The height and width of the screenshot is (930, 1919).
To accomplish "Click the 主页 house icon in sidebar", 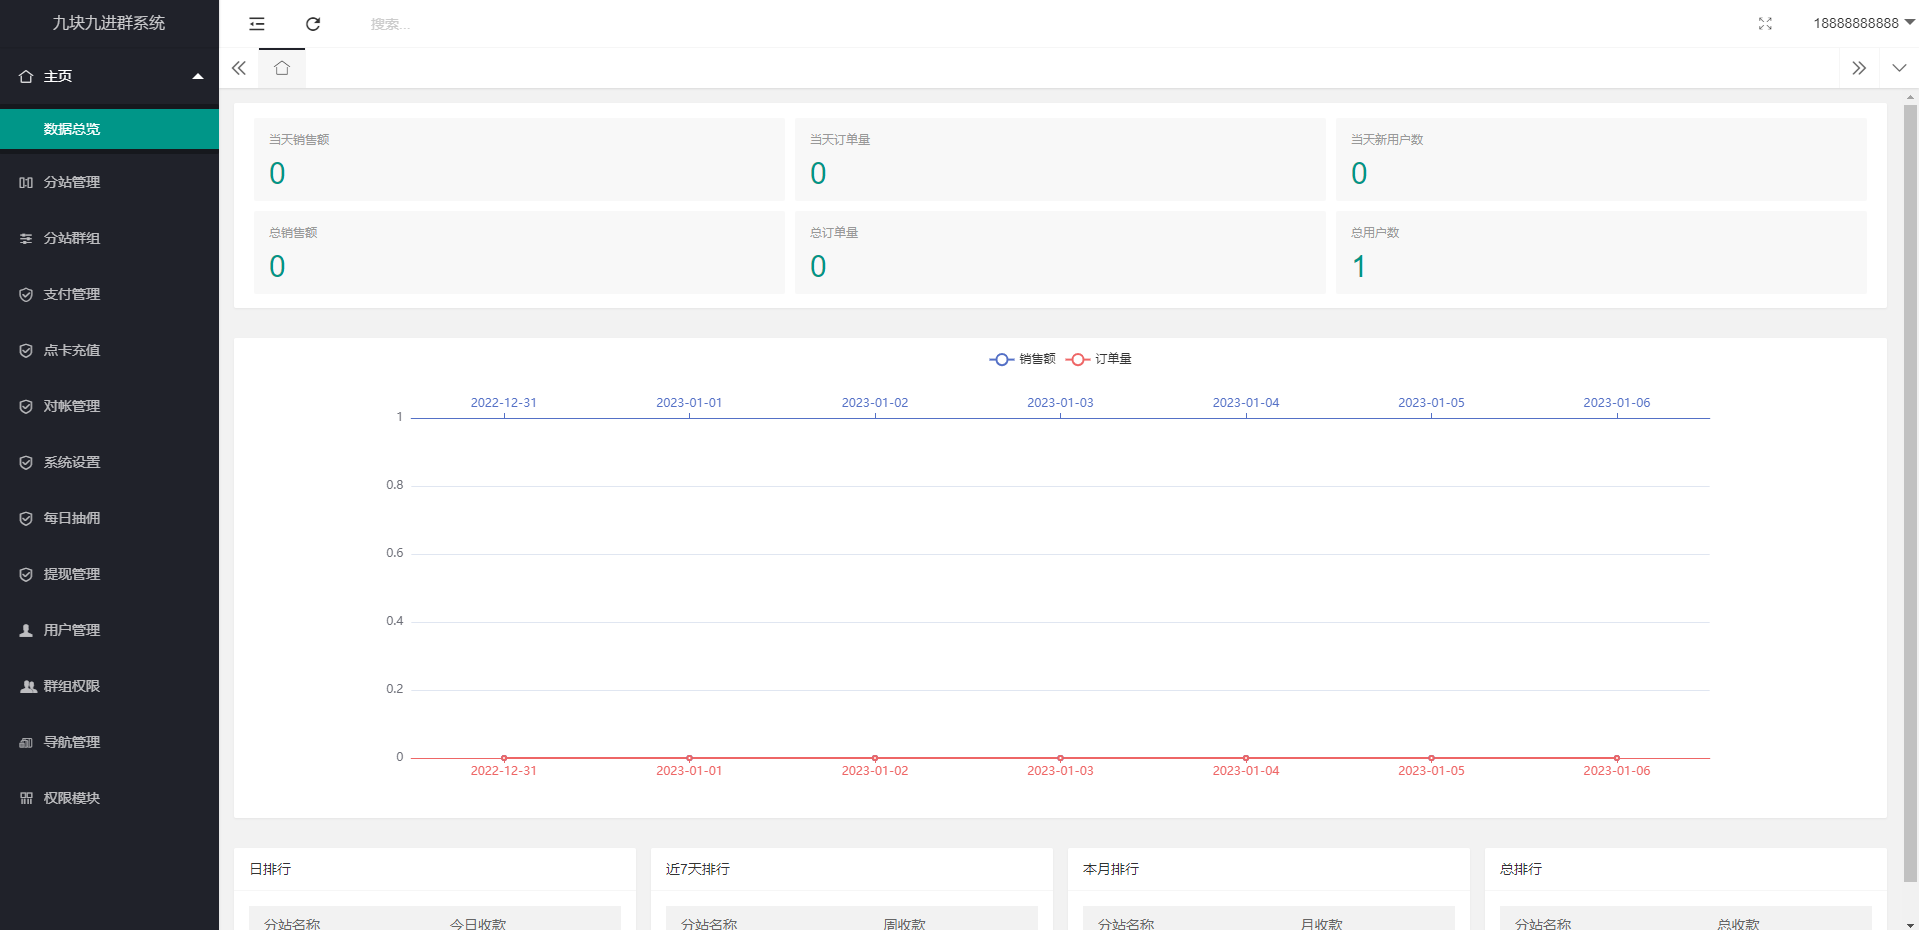I will point(26,76).
